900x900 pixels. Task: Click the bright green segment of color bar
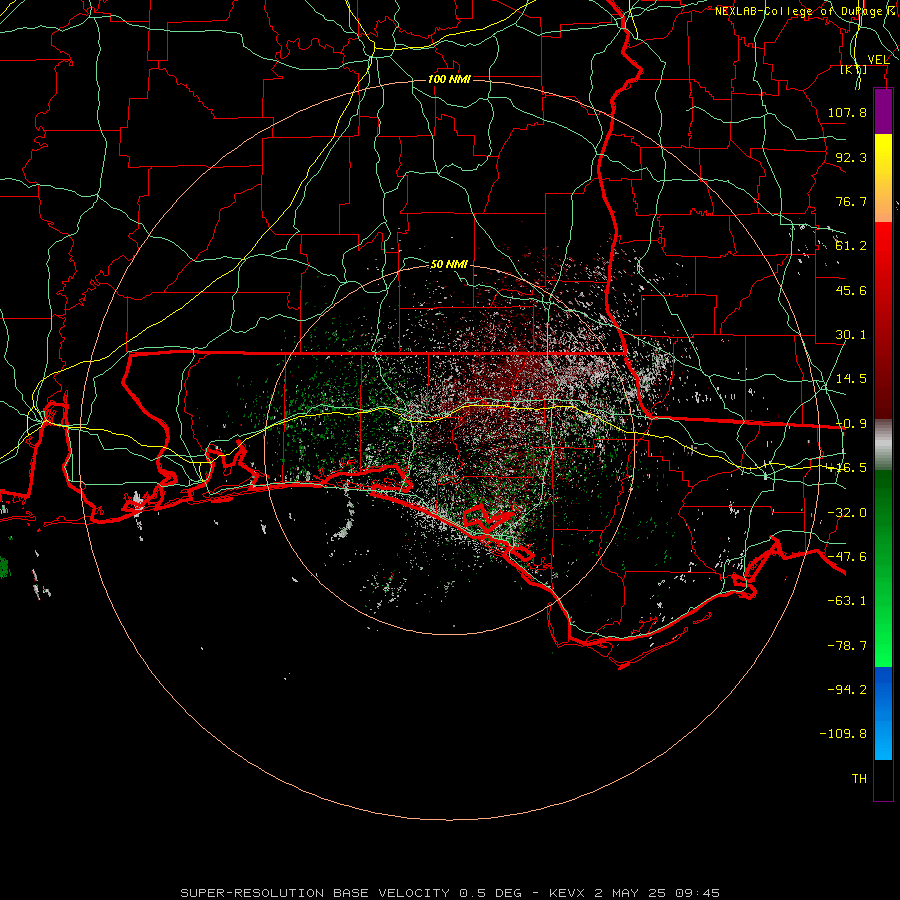883,568
